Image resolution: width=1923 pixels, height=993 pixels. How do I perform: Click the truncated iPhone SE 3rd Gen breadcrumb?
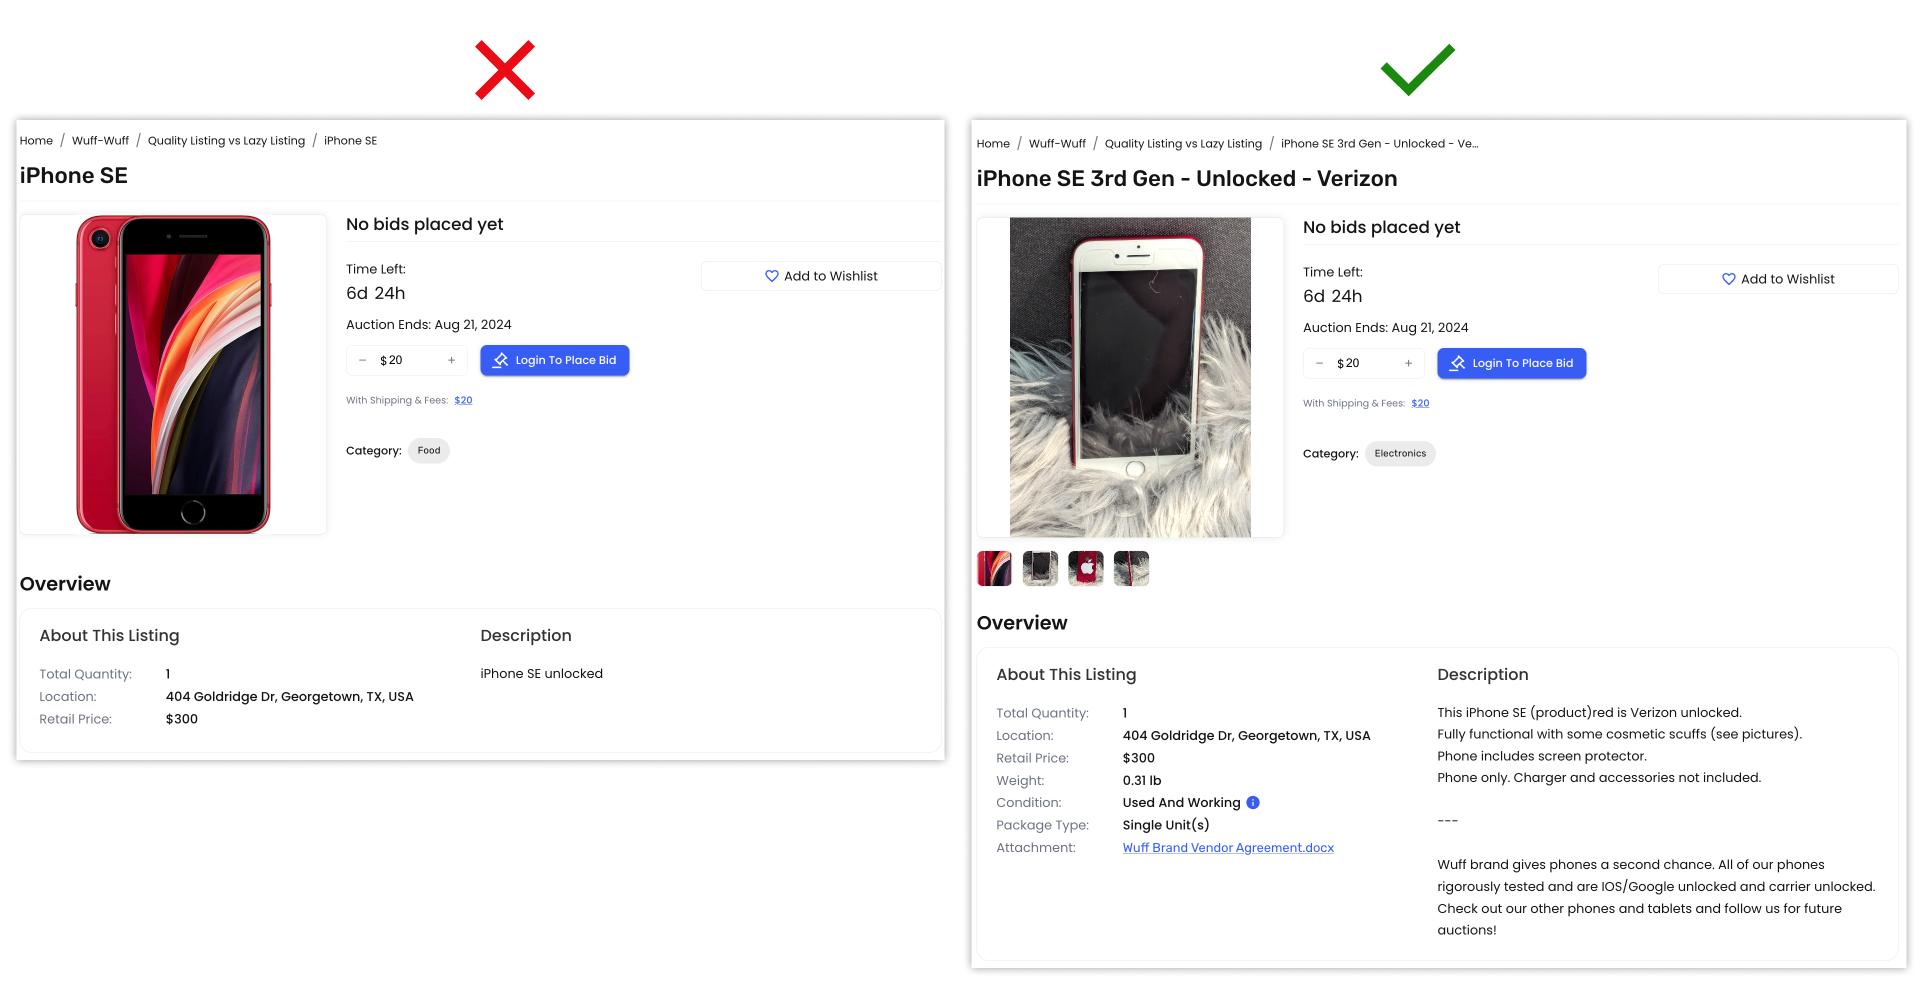[1379, 144]
